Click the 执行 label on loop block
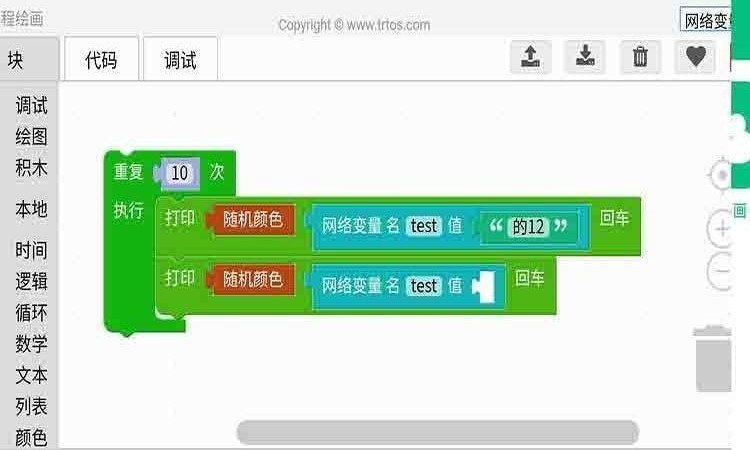750x450 pixels. [x=128, y=210]
